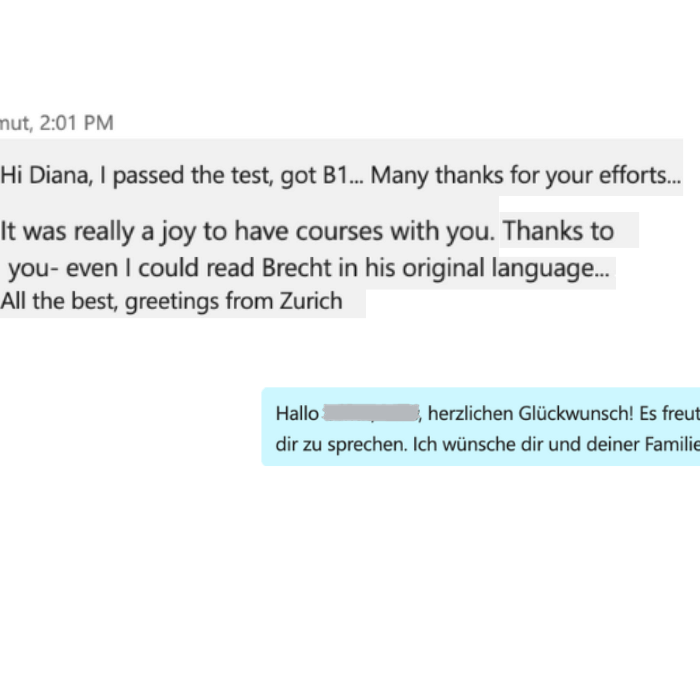This screenshot has height=700, width=700.
Task: Click the "Thanks to" text segment
Action: (558, 232)
